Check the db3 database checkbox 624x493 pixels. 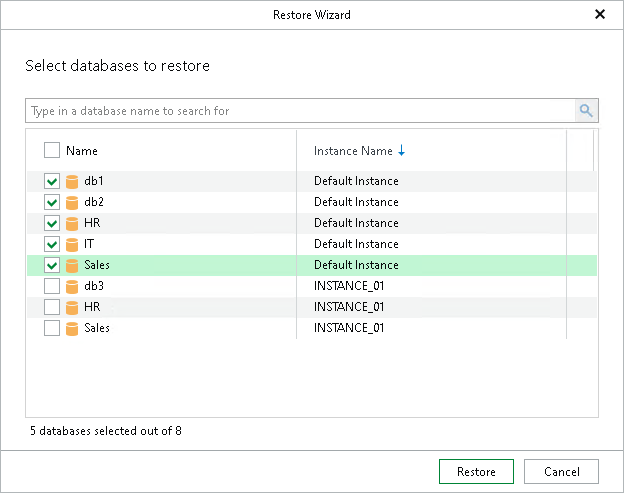(x=52, y=286)
